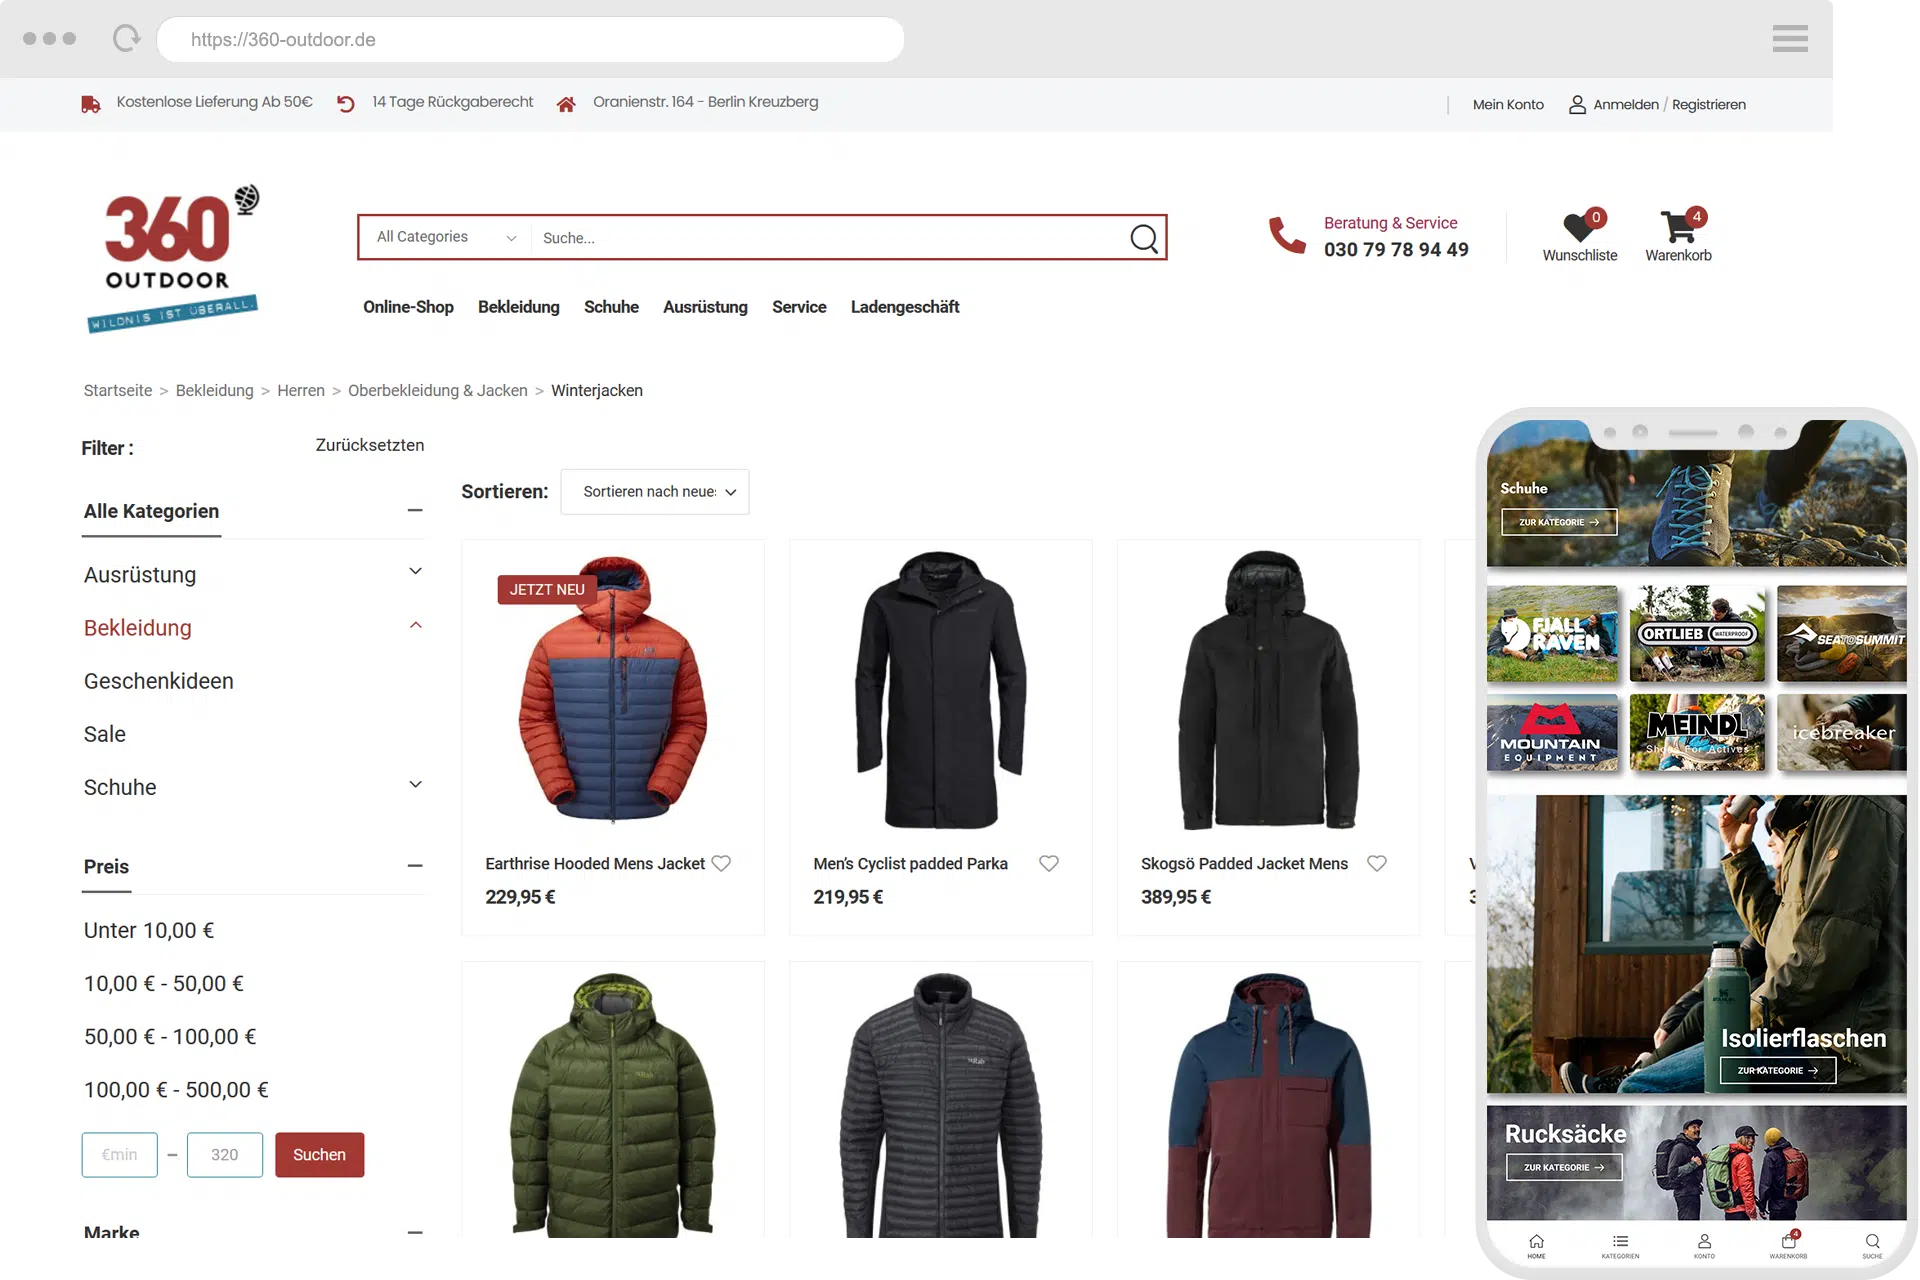The image size is (1920, 1280).
Task: Click the Anmelden user icon
Action: click(x=1577, y=104)
